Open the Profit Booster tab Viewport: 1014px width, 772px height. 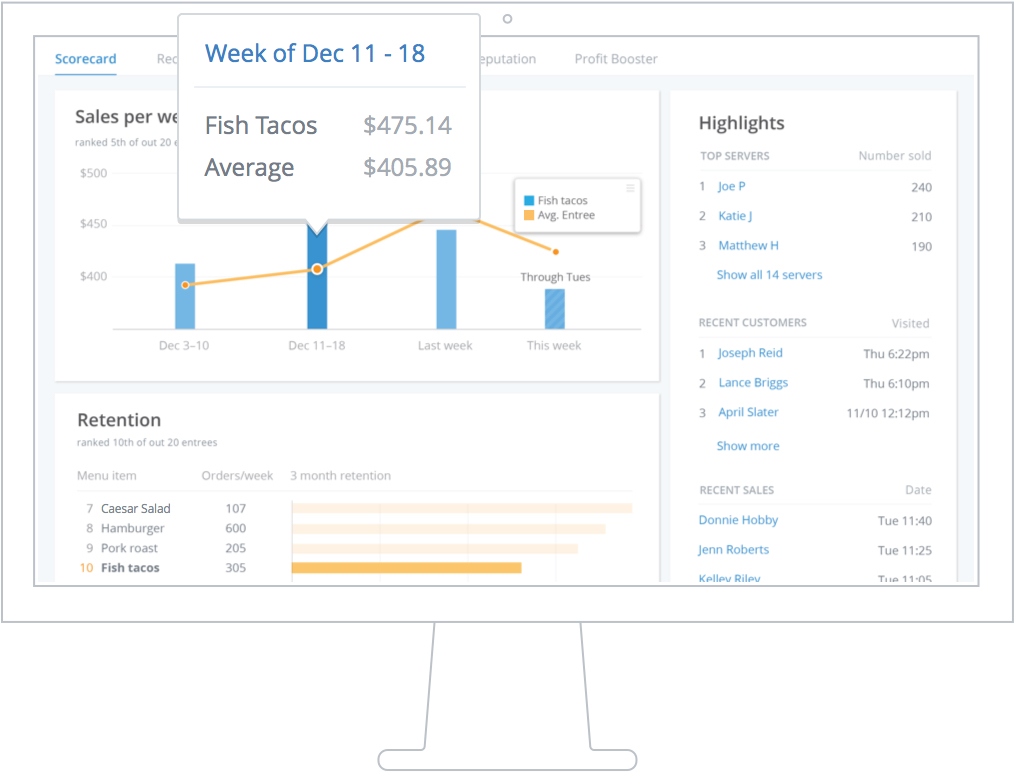pos(616,59)
